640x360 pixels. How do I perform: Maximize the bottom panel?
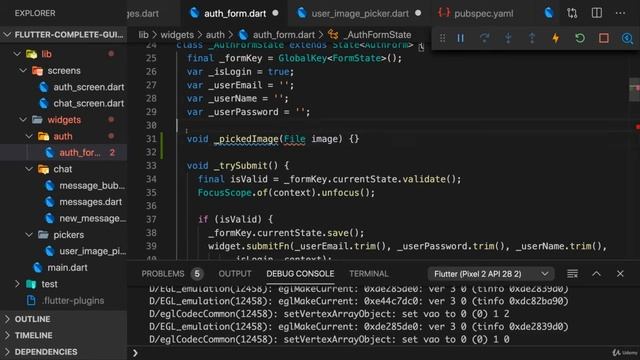[x=596, y=273]
